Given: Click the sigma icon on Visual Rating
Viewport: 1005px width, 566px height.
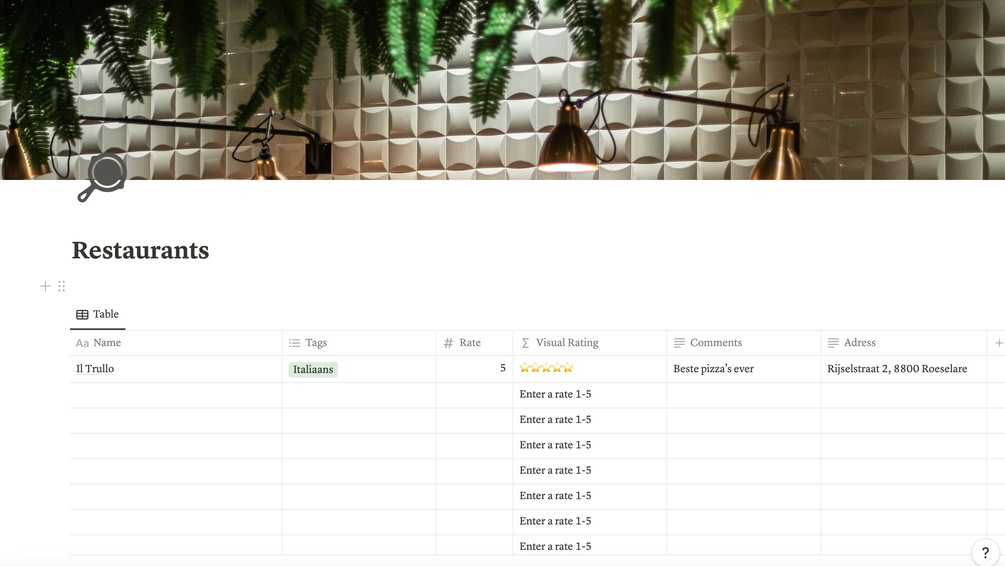Looking at the screenshot, I should click(x=525, y=343).
